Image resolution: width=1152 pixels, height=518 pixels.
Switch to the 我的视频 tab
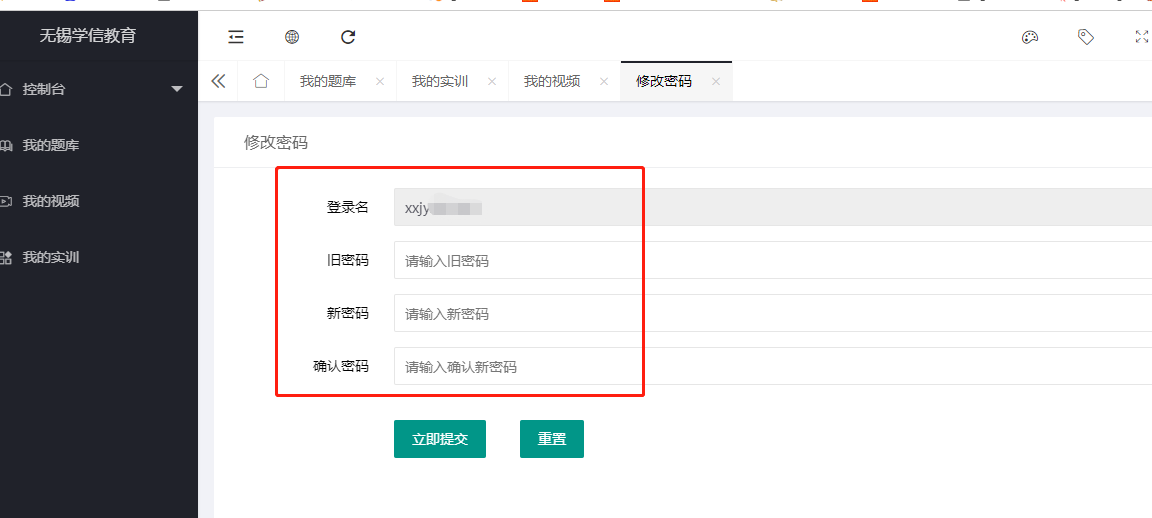(551, 81)
